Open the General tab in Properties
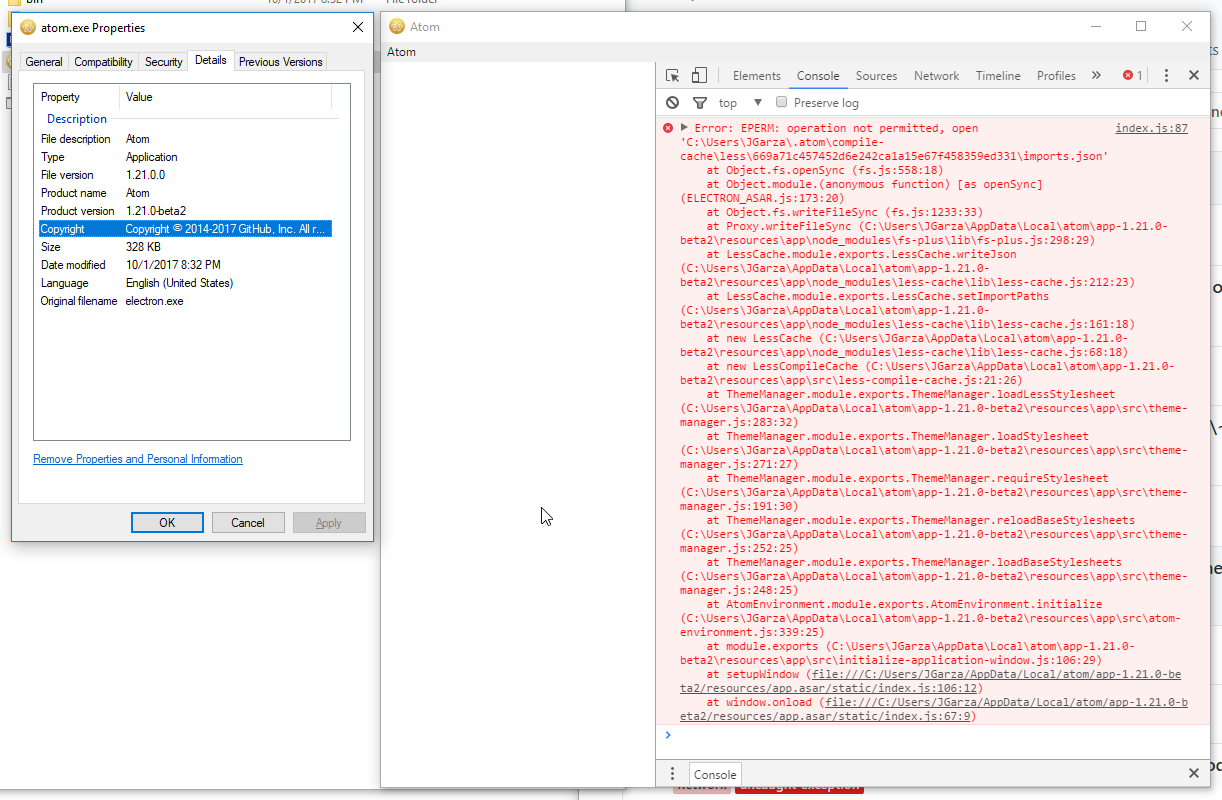1222x800 pixels. (x=44, y=62)
